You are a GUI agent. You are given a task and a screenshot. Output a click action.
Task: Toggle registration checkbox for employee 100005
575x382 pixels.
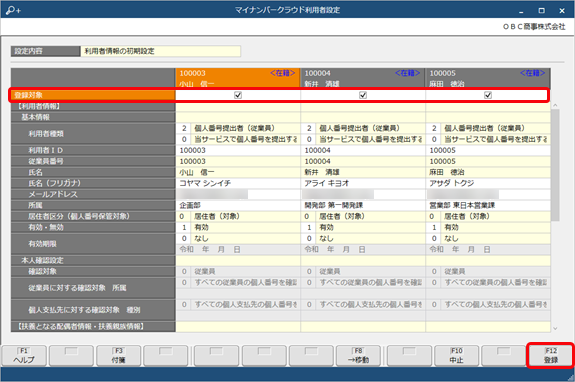click(488, 95)
